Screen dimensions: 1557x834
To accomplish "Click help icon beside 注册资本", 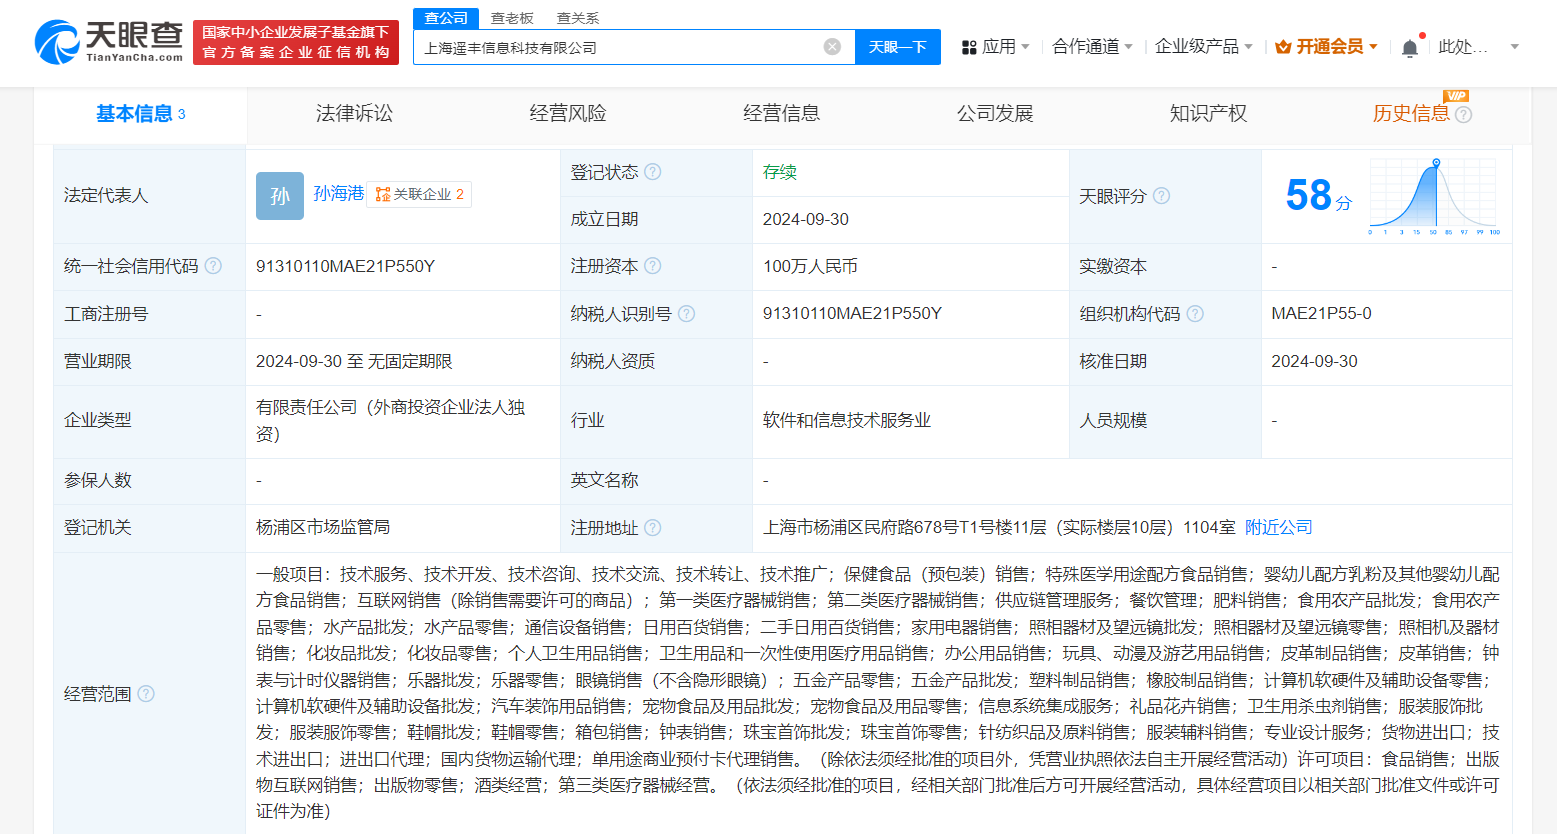I will (x=653, y=266).
